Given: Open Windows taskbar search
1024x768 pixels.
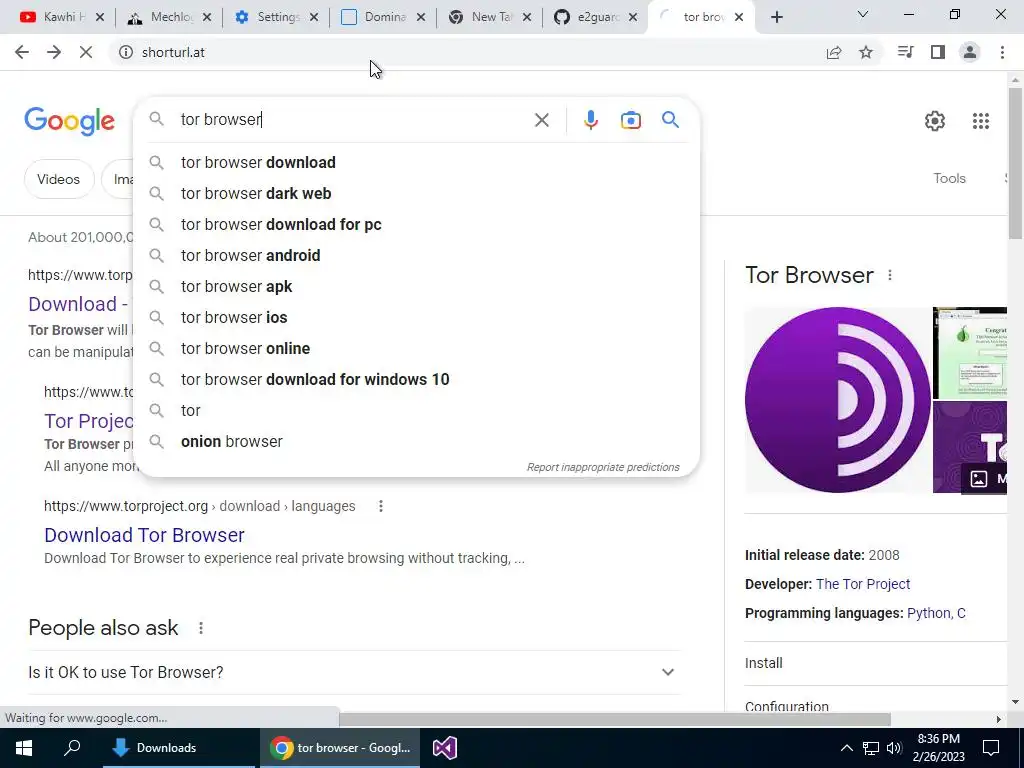Looking at the screenshot, I should [72, 748].
